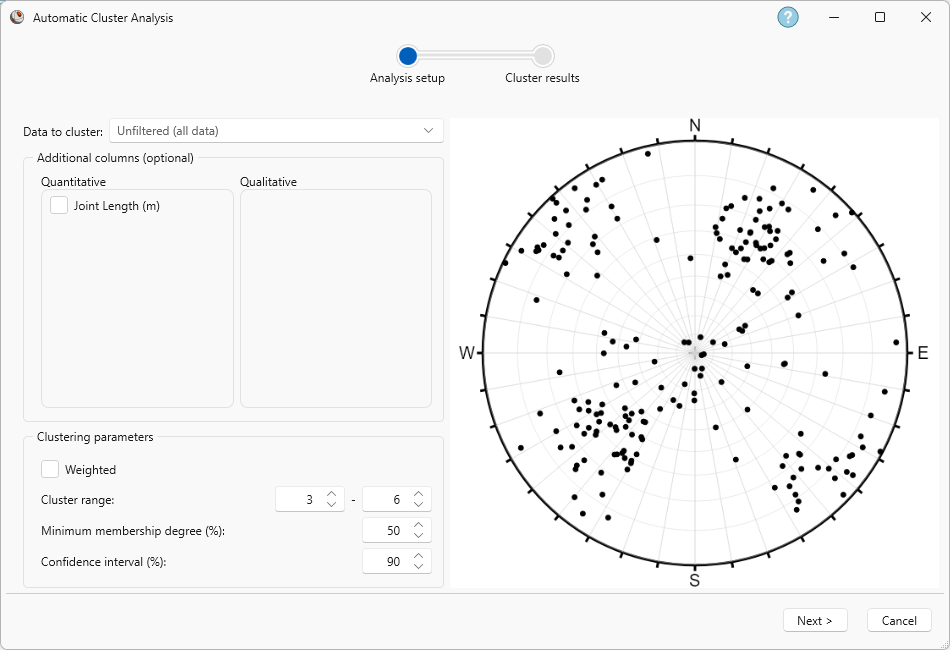Click the N label on the stereonet
The image size is (950, 650).
pyautogui.click(x=695, y=125)
